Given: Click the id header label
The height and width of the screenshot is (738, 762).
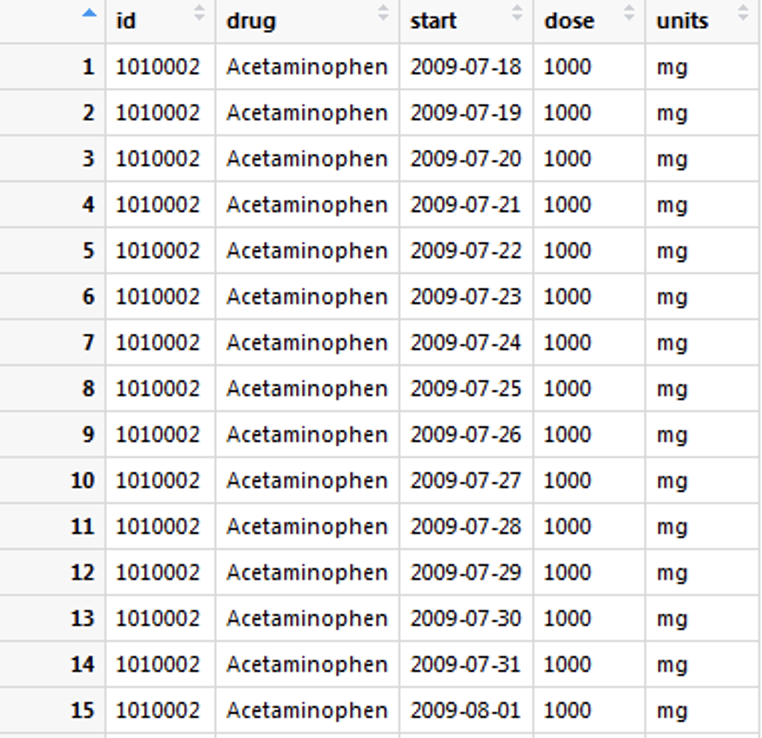Looking at the screenshot, I should pos(126,21).
